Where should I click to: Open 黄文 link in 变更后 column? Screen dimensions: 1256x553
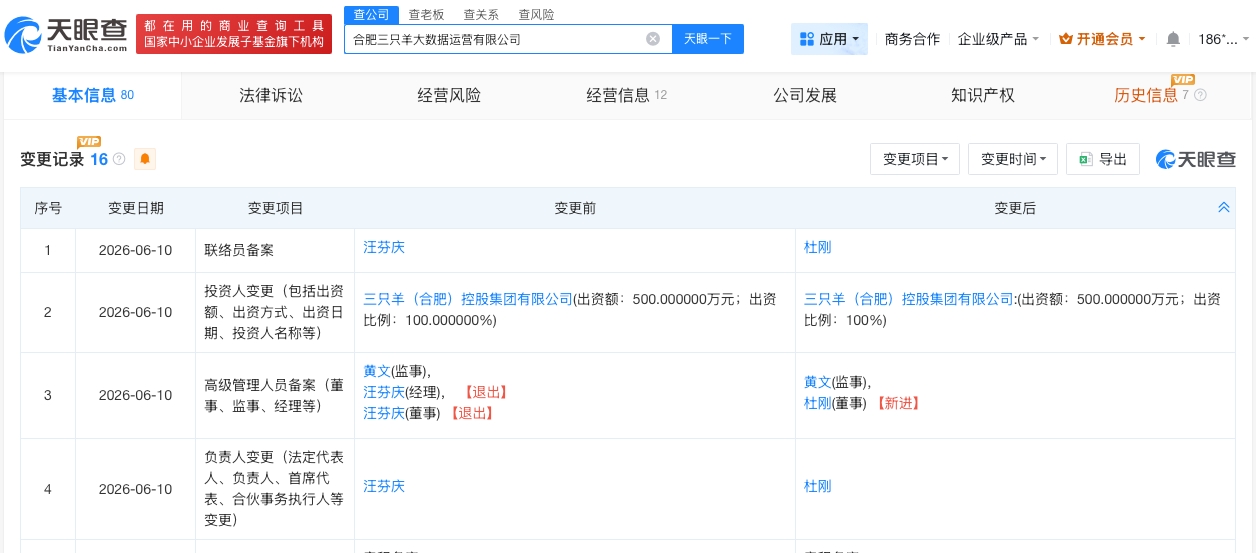tap(818, 382)
